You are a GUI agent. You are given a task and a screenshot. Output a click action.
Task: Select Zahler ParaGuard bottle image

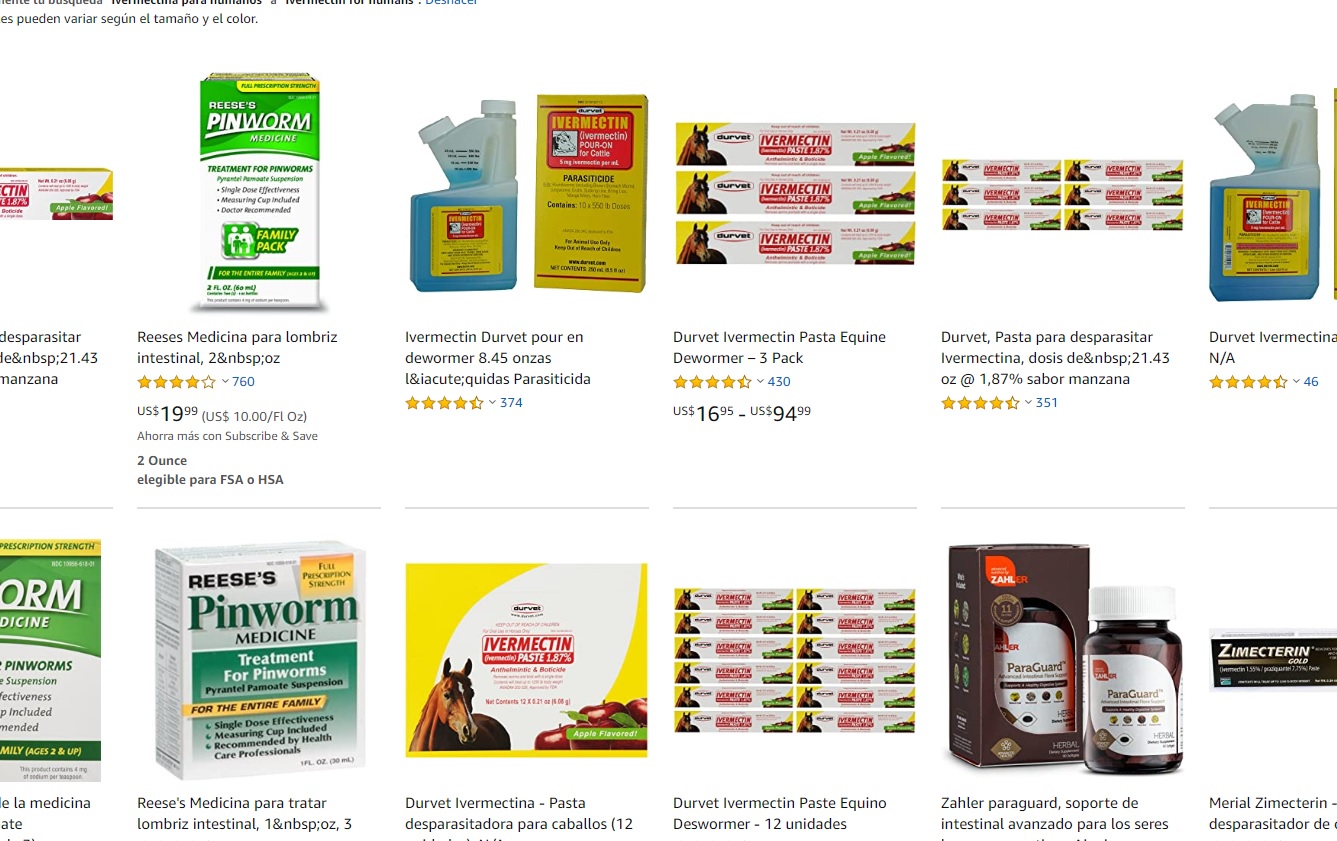1063,659
